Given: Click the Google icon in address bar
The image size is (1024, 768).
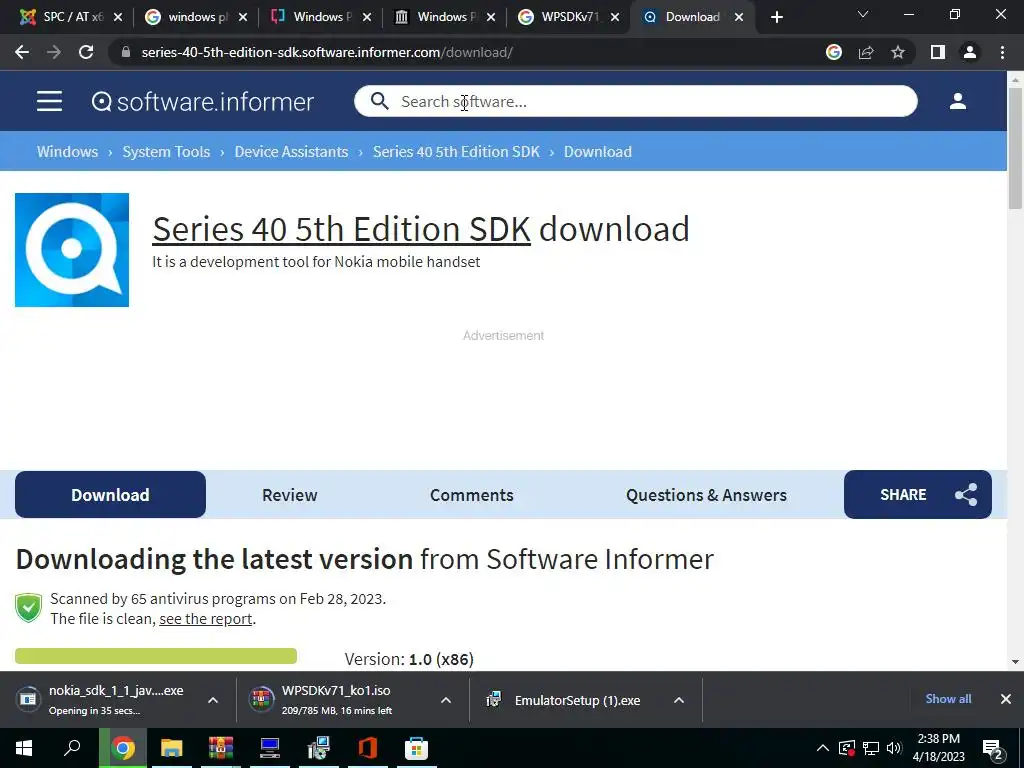Looking at the screenshot, I should [833, 52].
